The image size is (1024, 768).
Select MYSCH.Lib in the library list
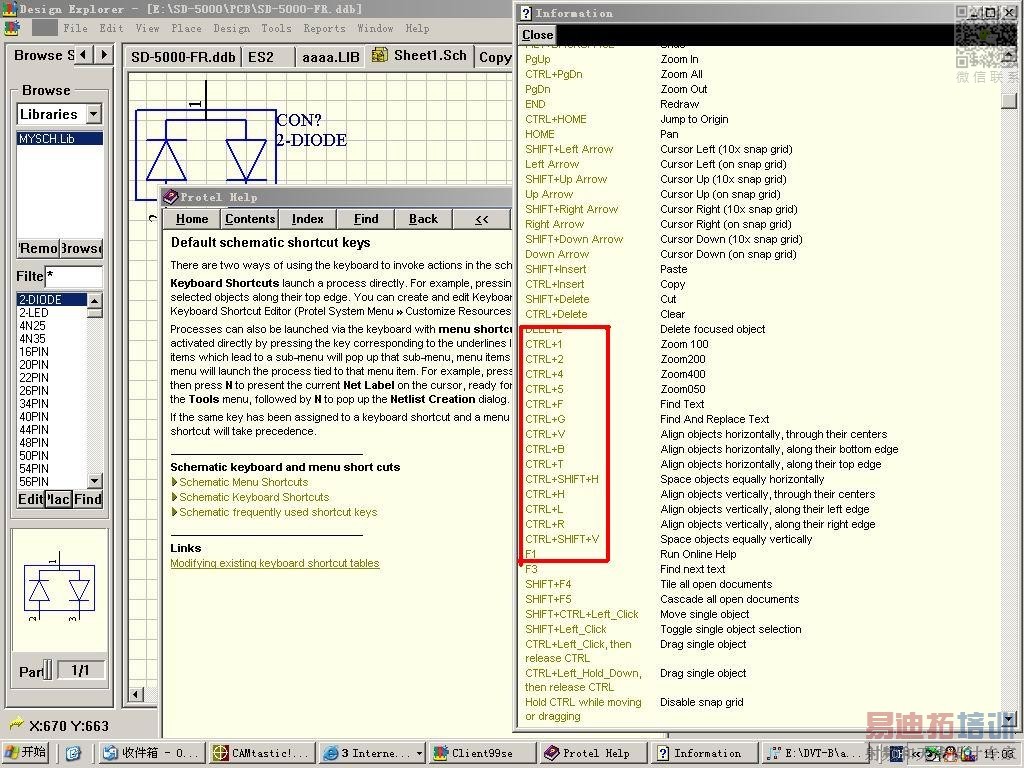pyautogui.click(x=59, y=138)
